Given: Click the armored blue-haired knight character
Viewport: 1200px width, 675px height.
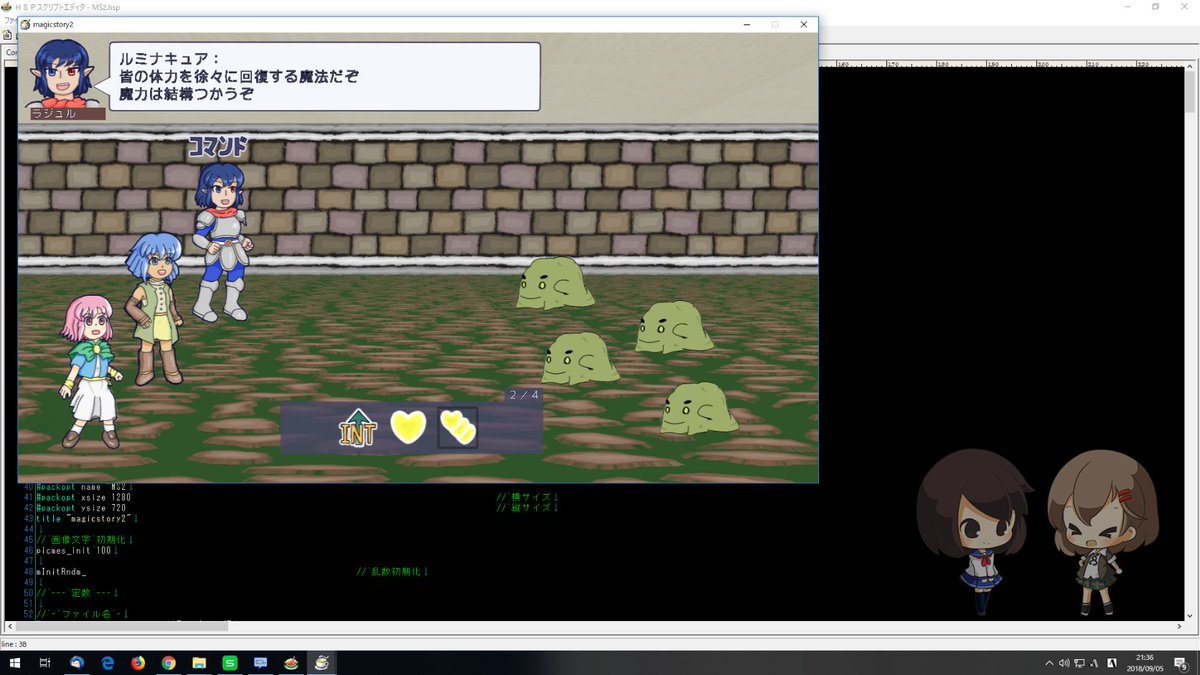Looking at the screenshot, I should tap(223, 242).
